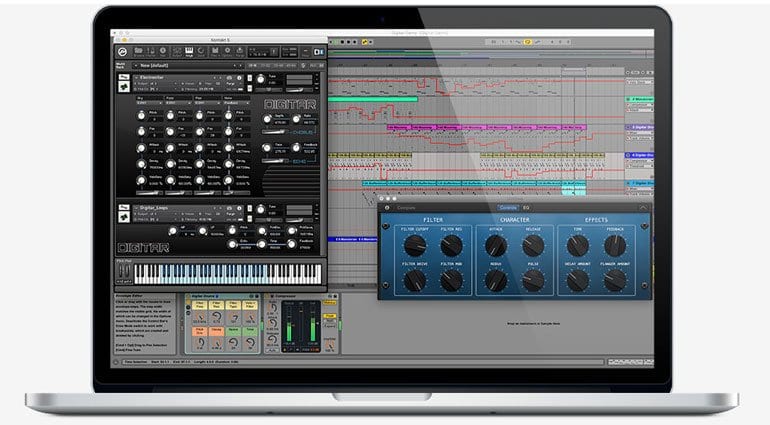770x425 pixels.
Task: Toggle the blue plugin window power icon
Action: pyautogui.click(x=386, y=208)
